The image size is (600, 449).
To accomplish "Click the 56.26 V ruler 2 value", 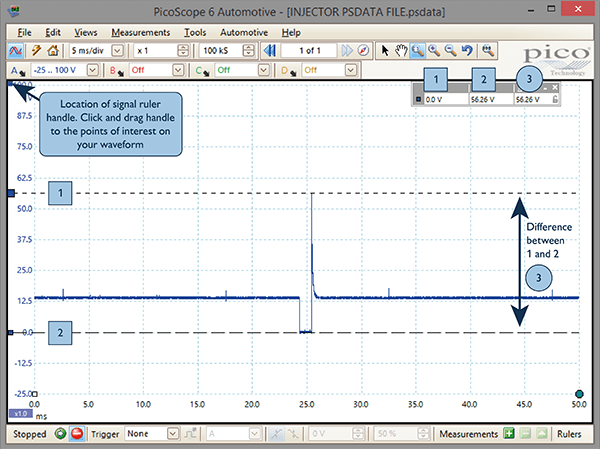I will (x=483, y=100).
